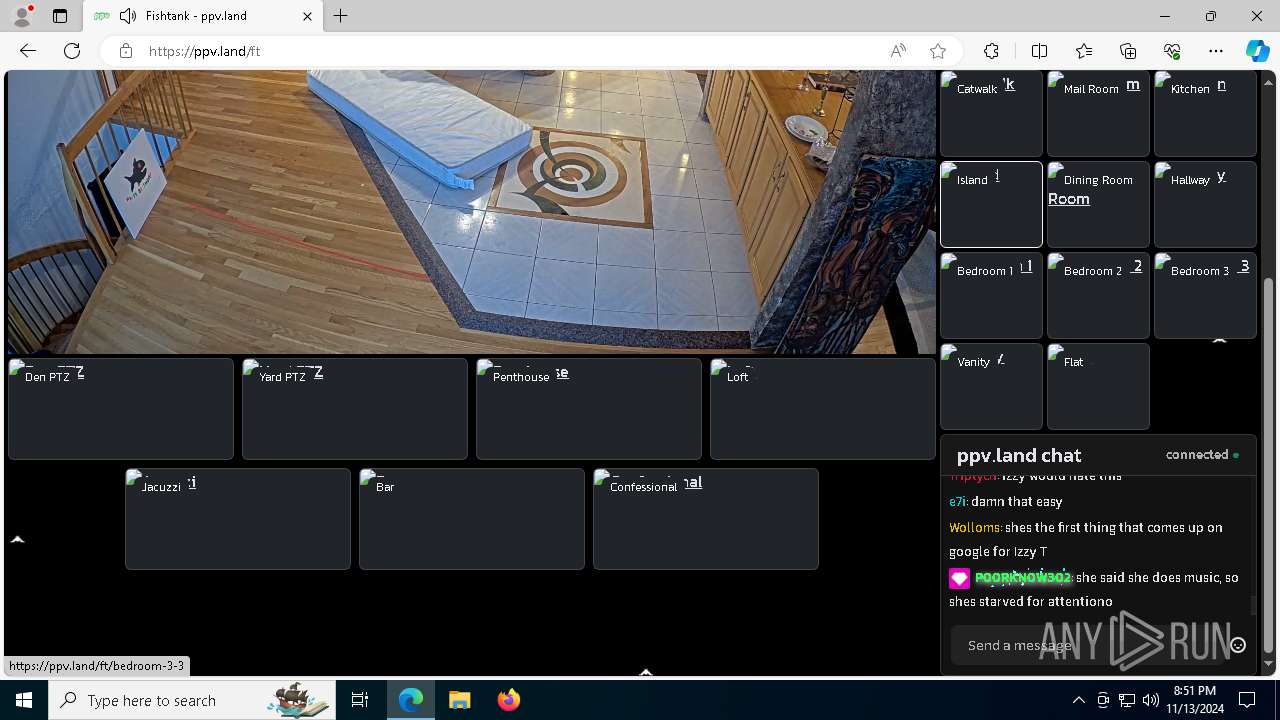Add this page to favorites
This screenshot has height=720, width=1280.
[x=937, y=51]
